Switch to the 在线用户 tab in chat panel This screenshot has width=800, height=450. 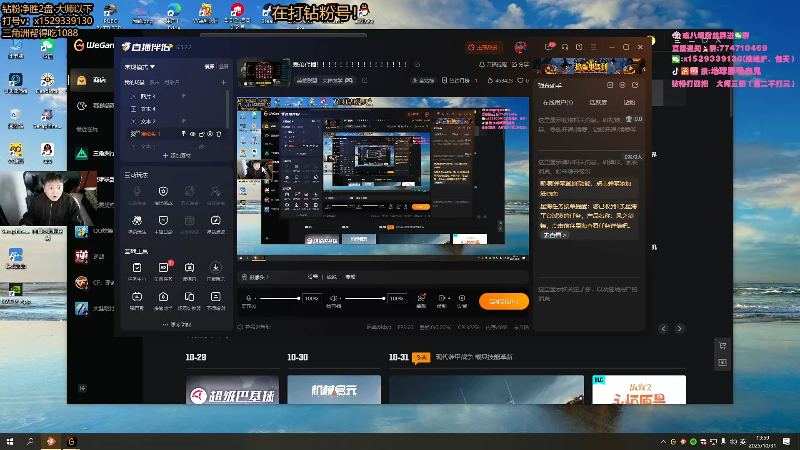pyautogui.click(x=558, y=103)
